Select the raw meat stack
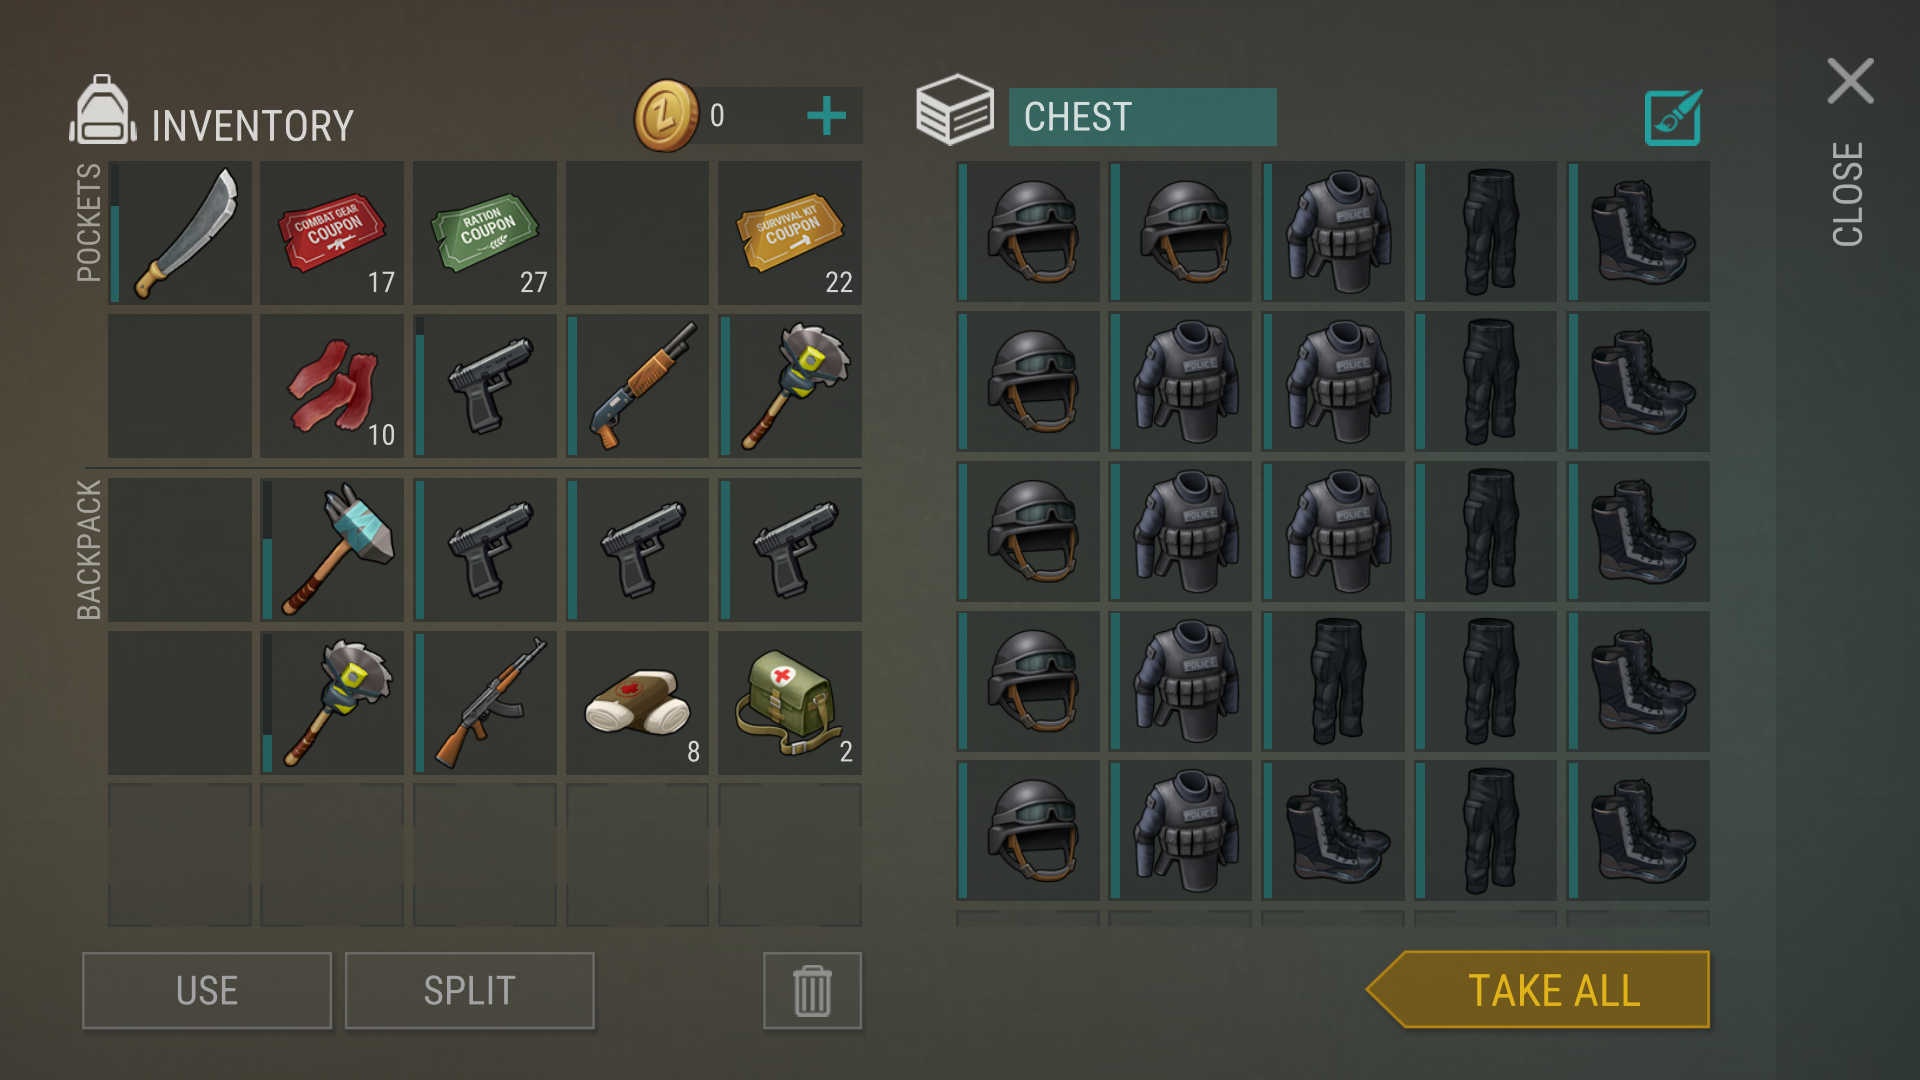 (x=332, y=386)
